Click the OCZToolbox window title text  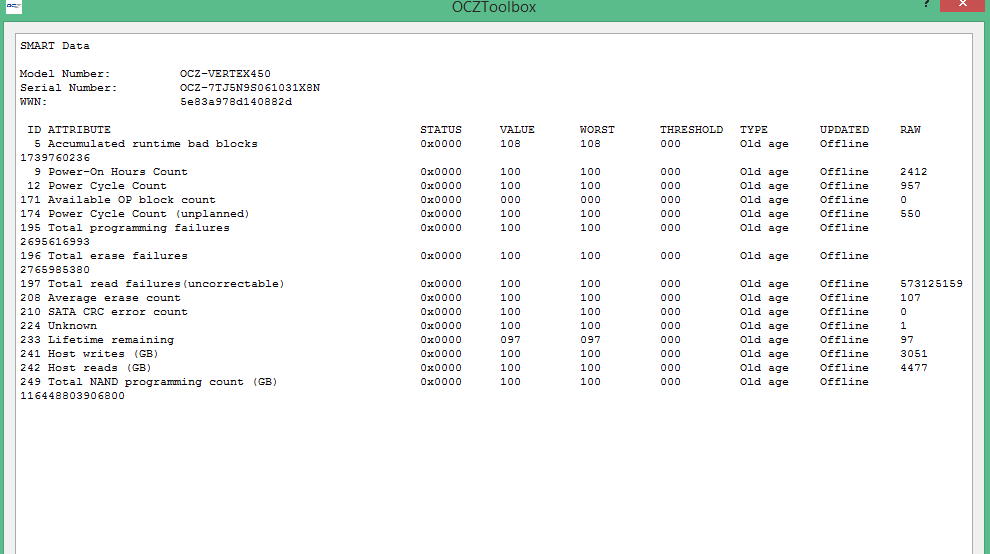point(494,7)
